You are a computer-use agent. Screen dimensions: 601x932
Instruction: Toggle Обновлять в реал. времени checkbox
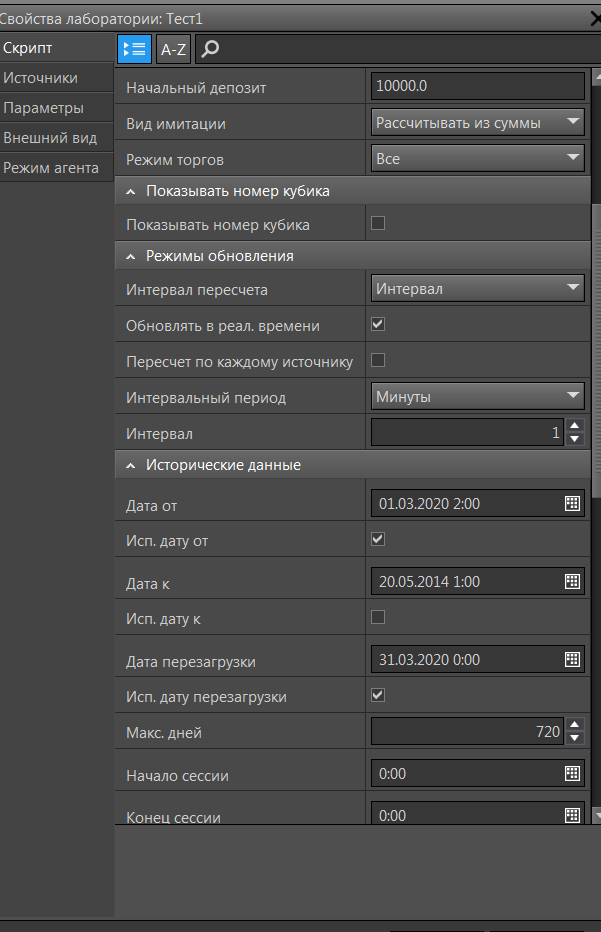378,324
